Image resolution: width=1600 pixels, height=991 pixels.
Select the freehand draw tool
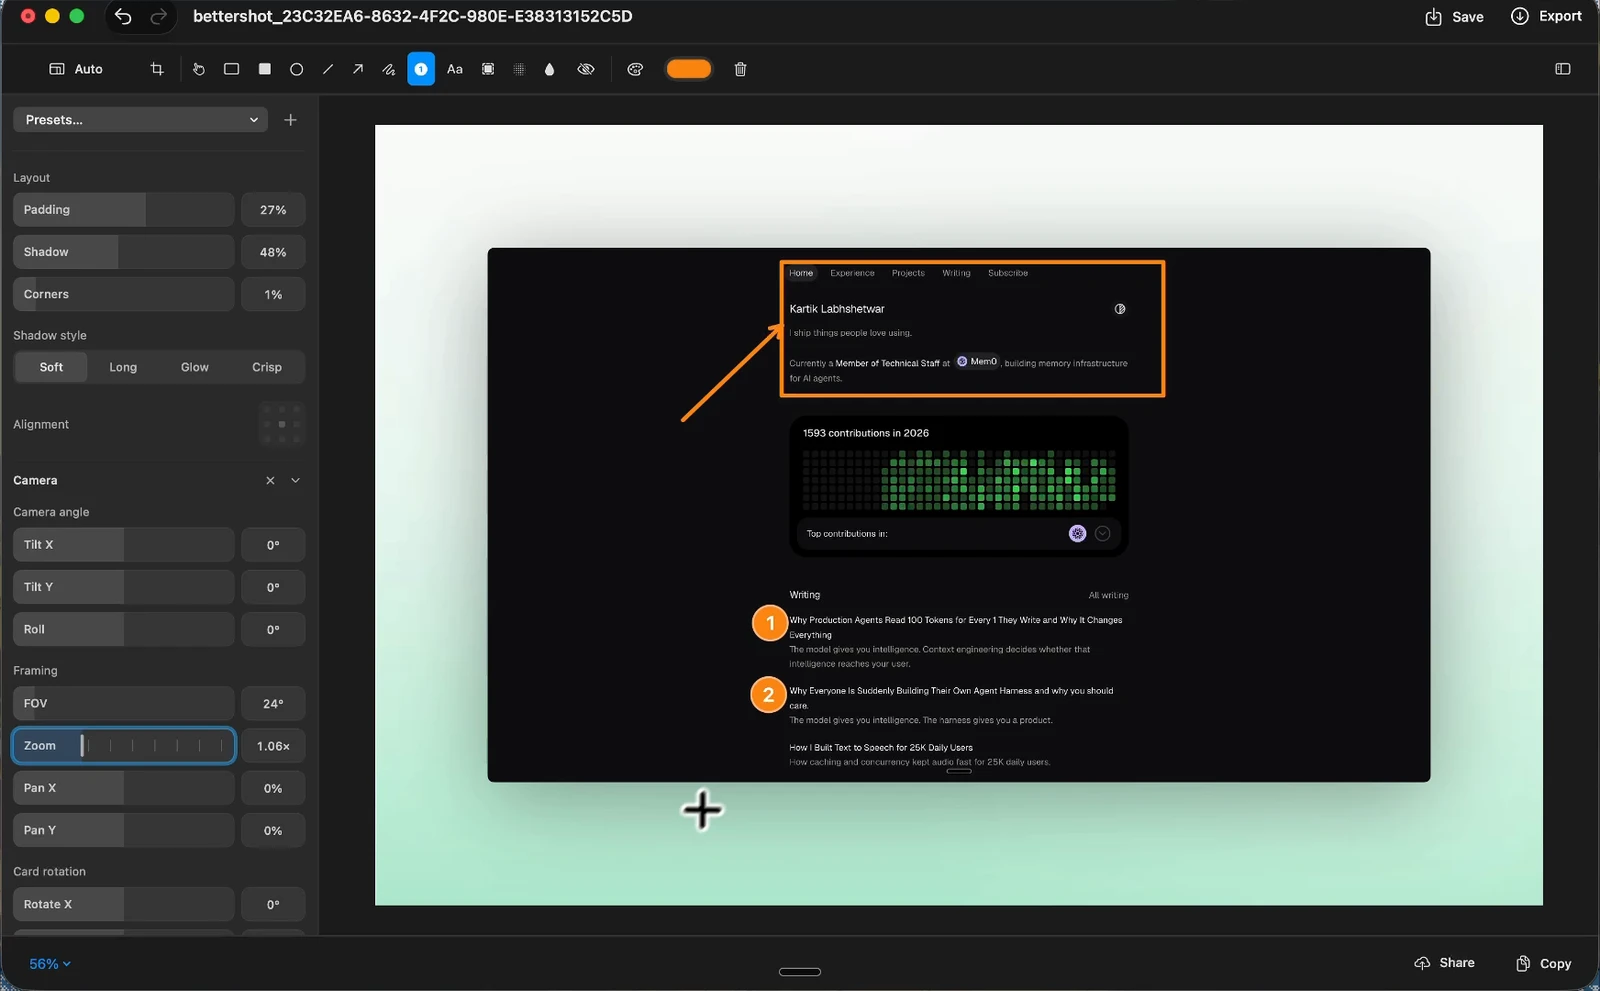(389, 69)
